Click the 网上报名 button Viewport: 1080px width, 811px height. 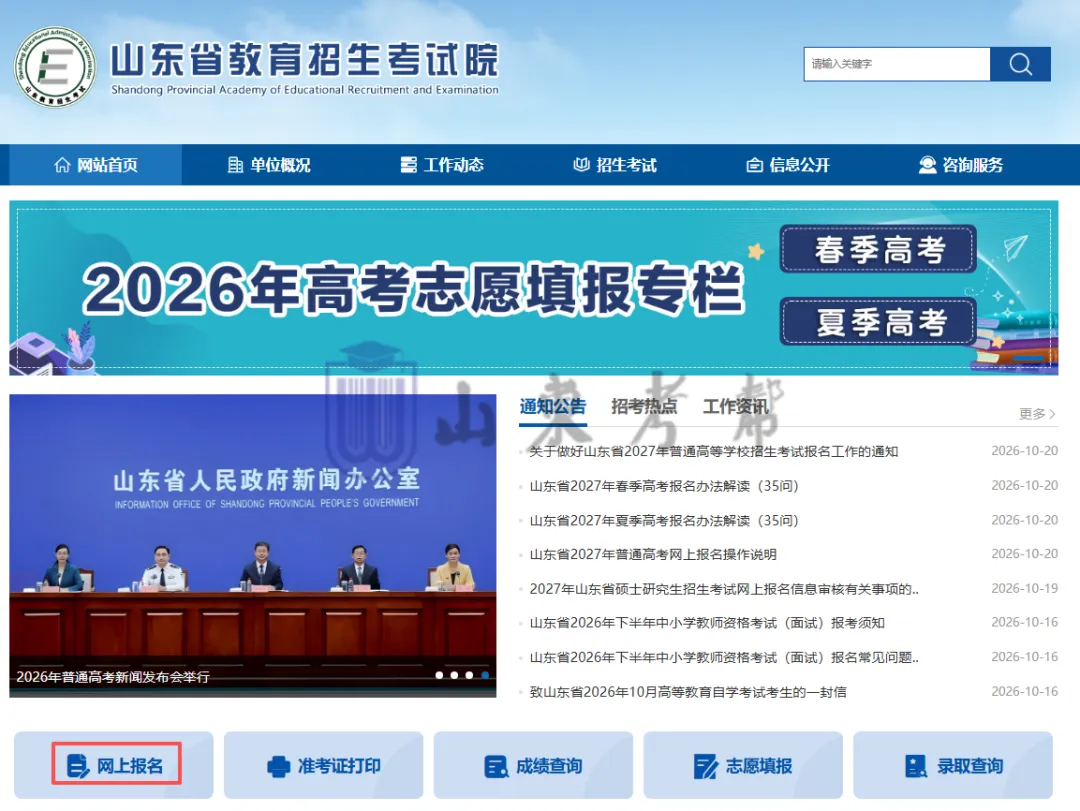coord(114,765)
